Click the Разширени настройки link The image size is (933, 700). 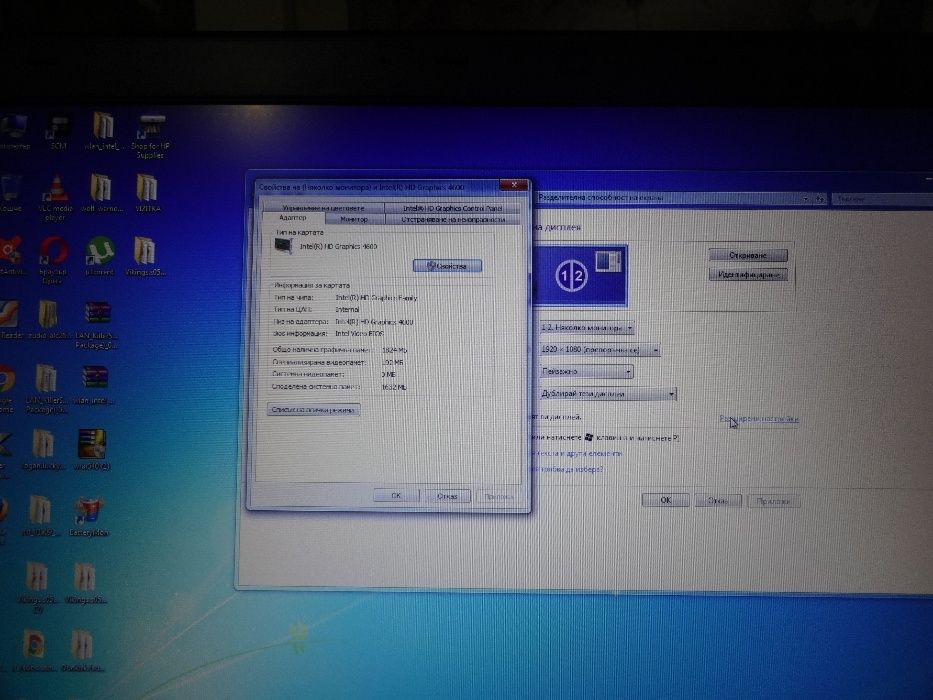pyautogui.click(x=759, y=419)
